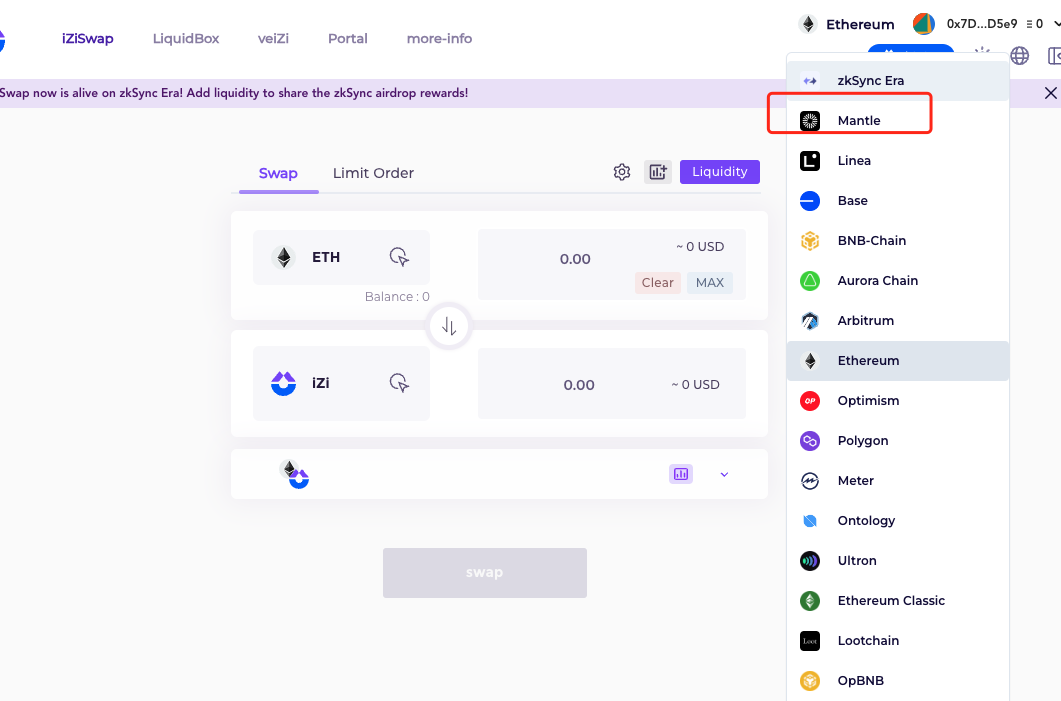Choose Ultron network

pyautogui.click(x=897, y=560)
